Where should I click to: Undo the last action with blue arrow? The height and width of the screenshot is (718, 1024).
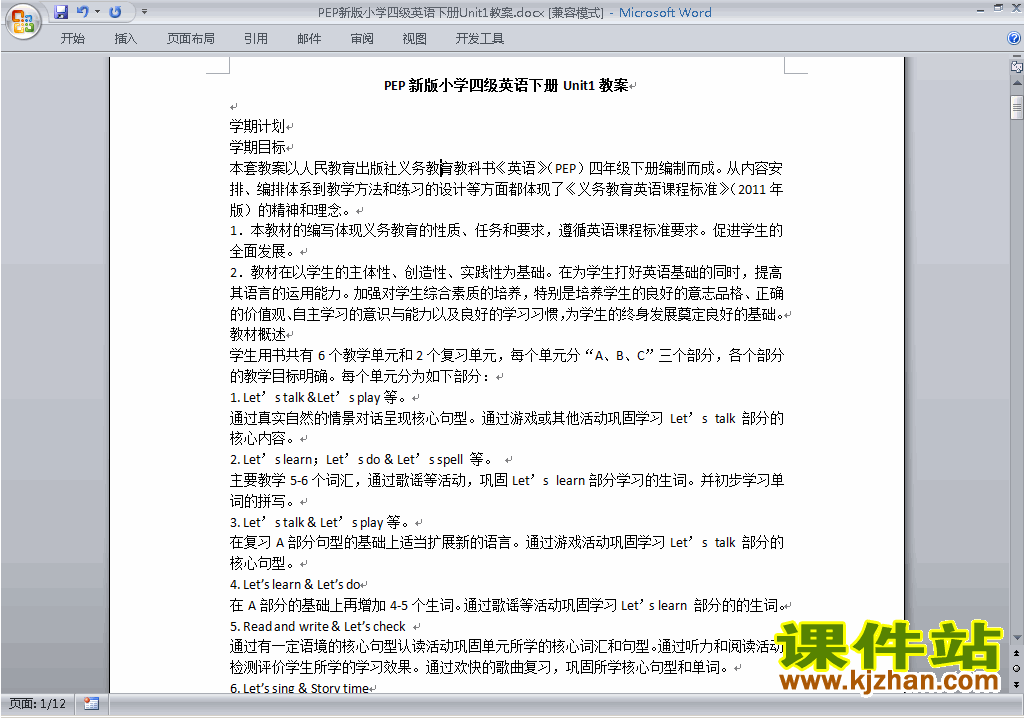(82, 12)
